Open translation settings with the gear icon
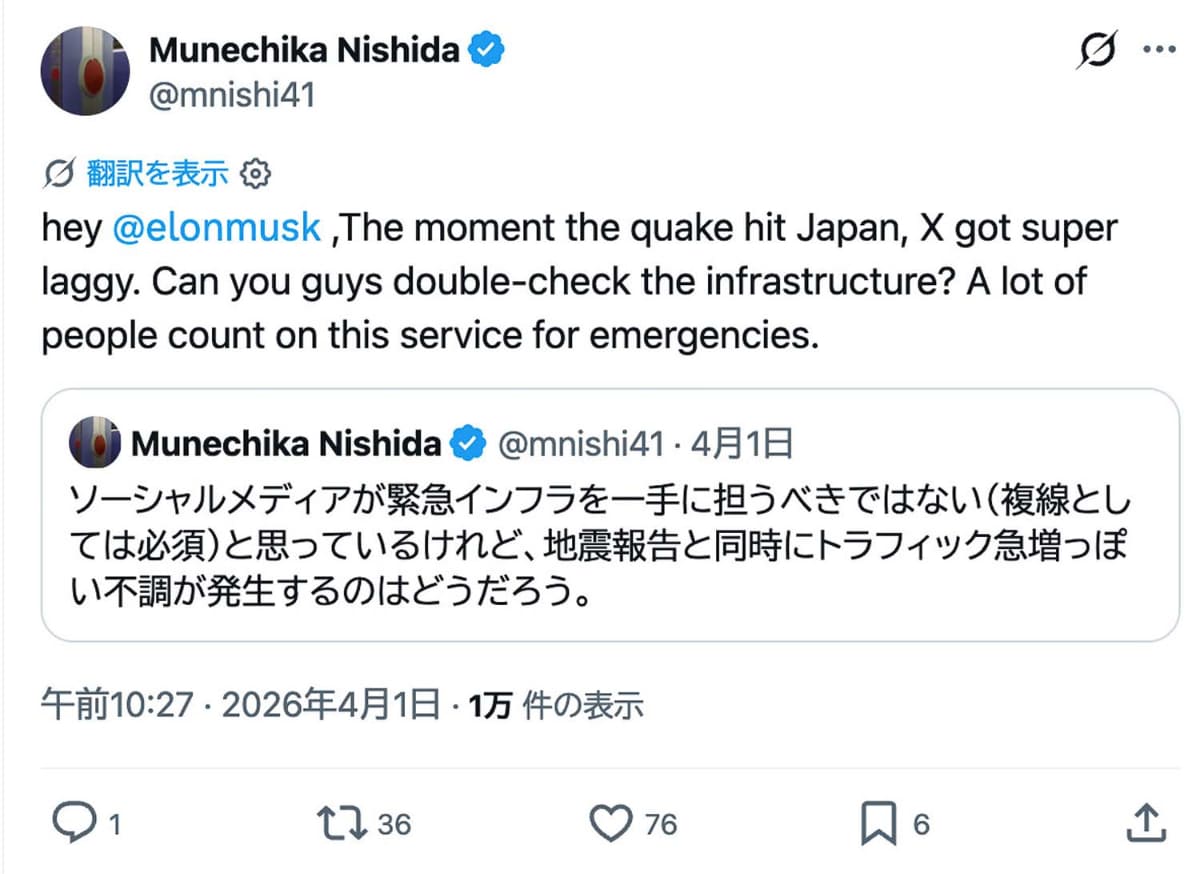The width and height of the screenshot is (1200, 874). coord(256,172)
